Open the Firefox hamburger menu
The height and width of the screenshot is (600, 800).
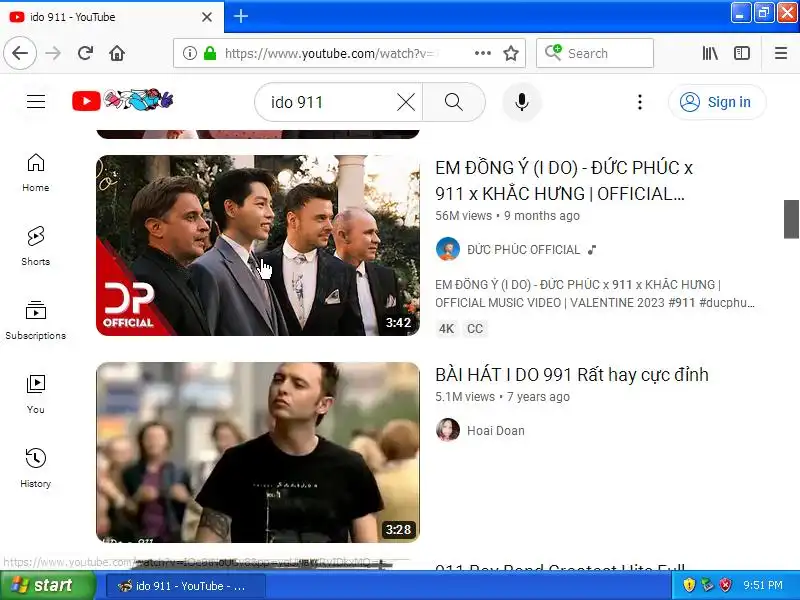781,53
